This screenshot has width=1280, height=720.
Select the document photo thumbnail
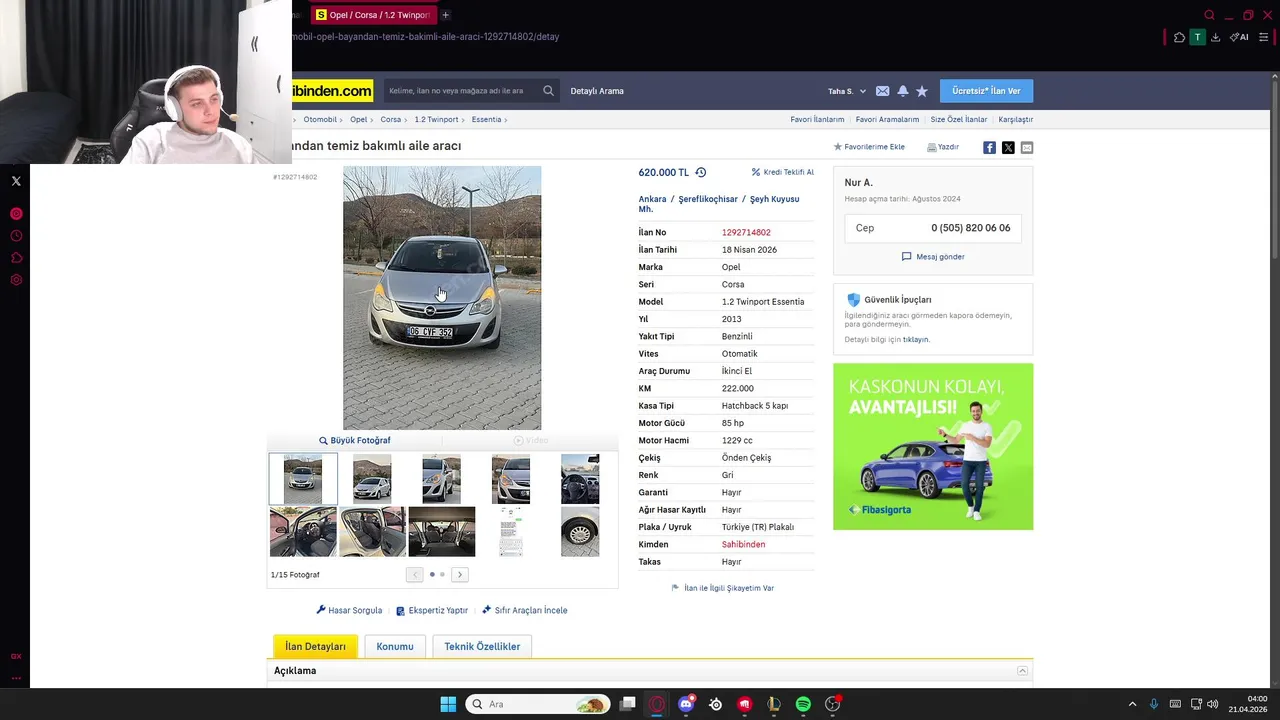tap(511, 531)
